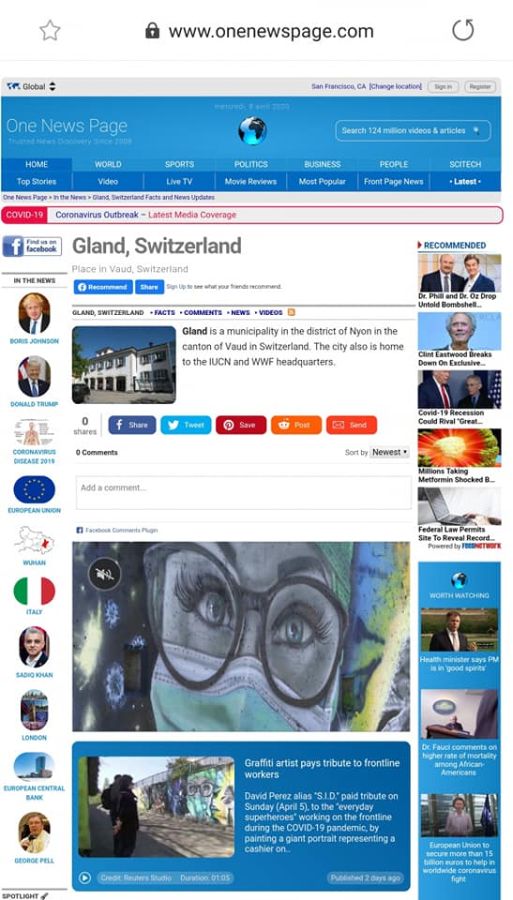Open the SPORTS navigation tab
Viewport: 513px width, 900px height.
tap(180, 164)
